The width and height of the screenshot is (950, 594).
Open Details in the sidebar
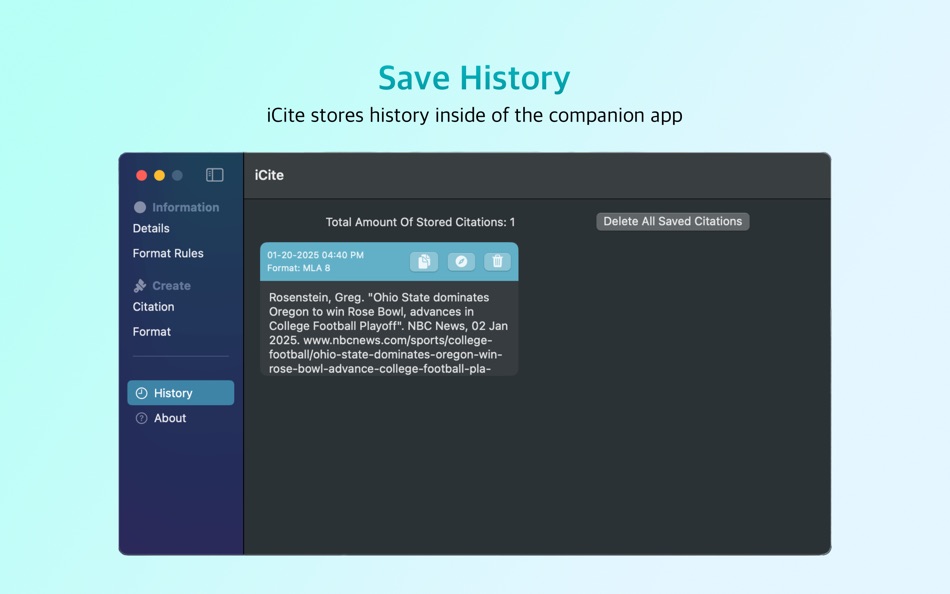coord(151,229)
